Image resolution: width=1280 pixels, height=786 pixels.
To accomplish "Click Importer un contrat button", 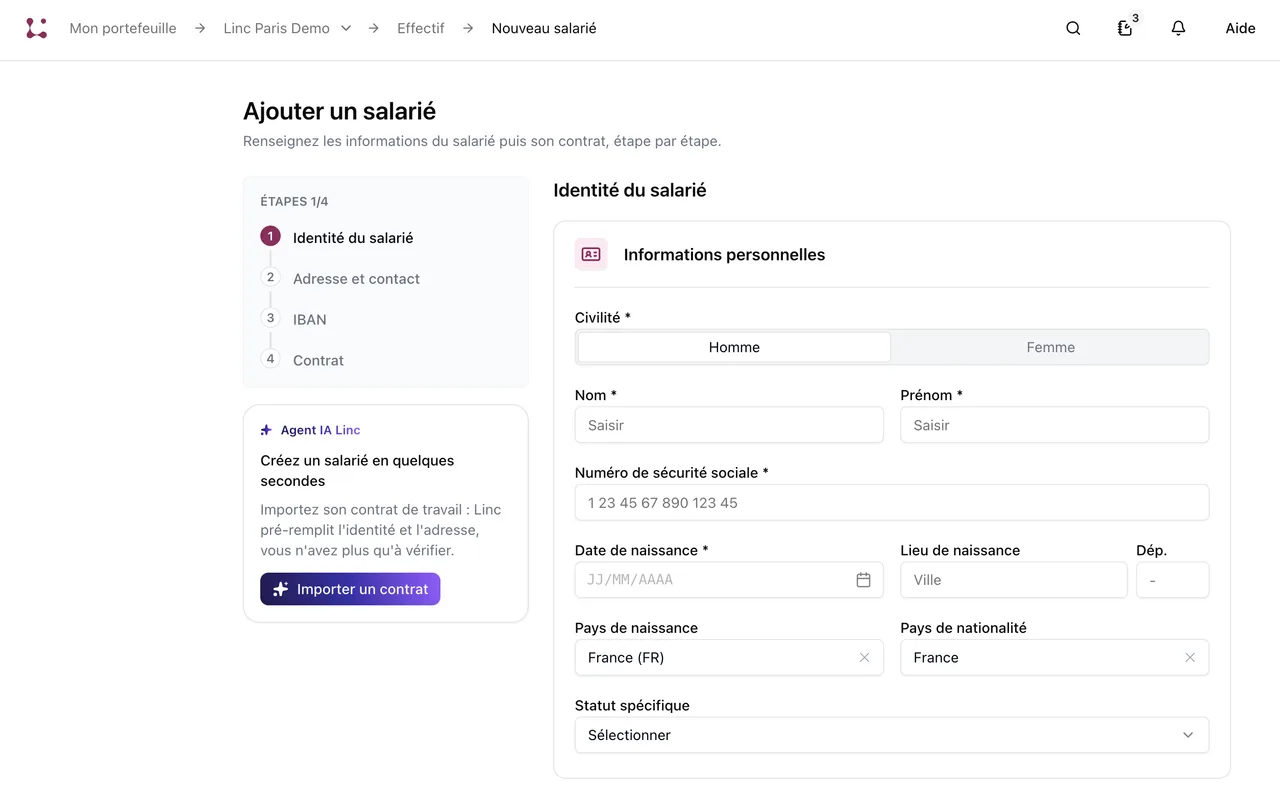I will point(350,589).
